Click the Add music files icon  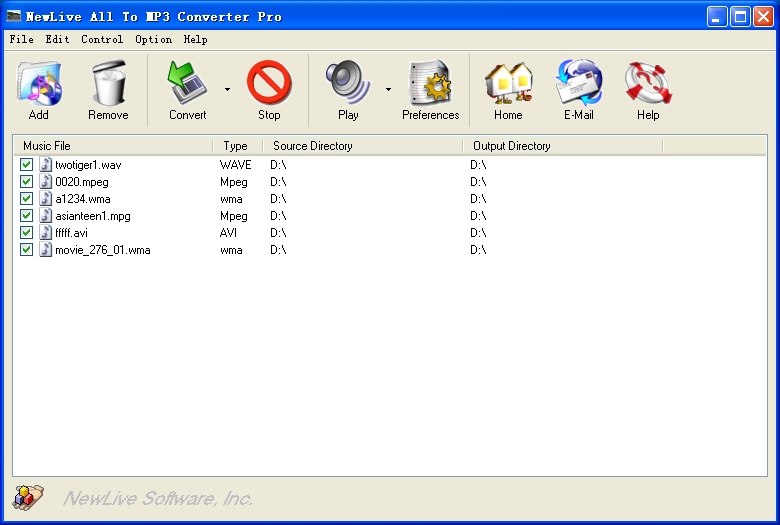tap(39, 84)
